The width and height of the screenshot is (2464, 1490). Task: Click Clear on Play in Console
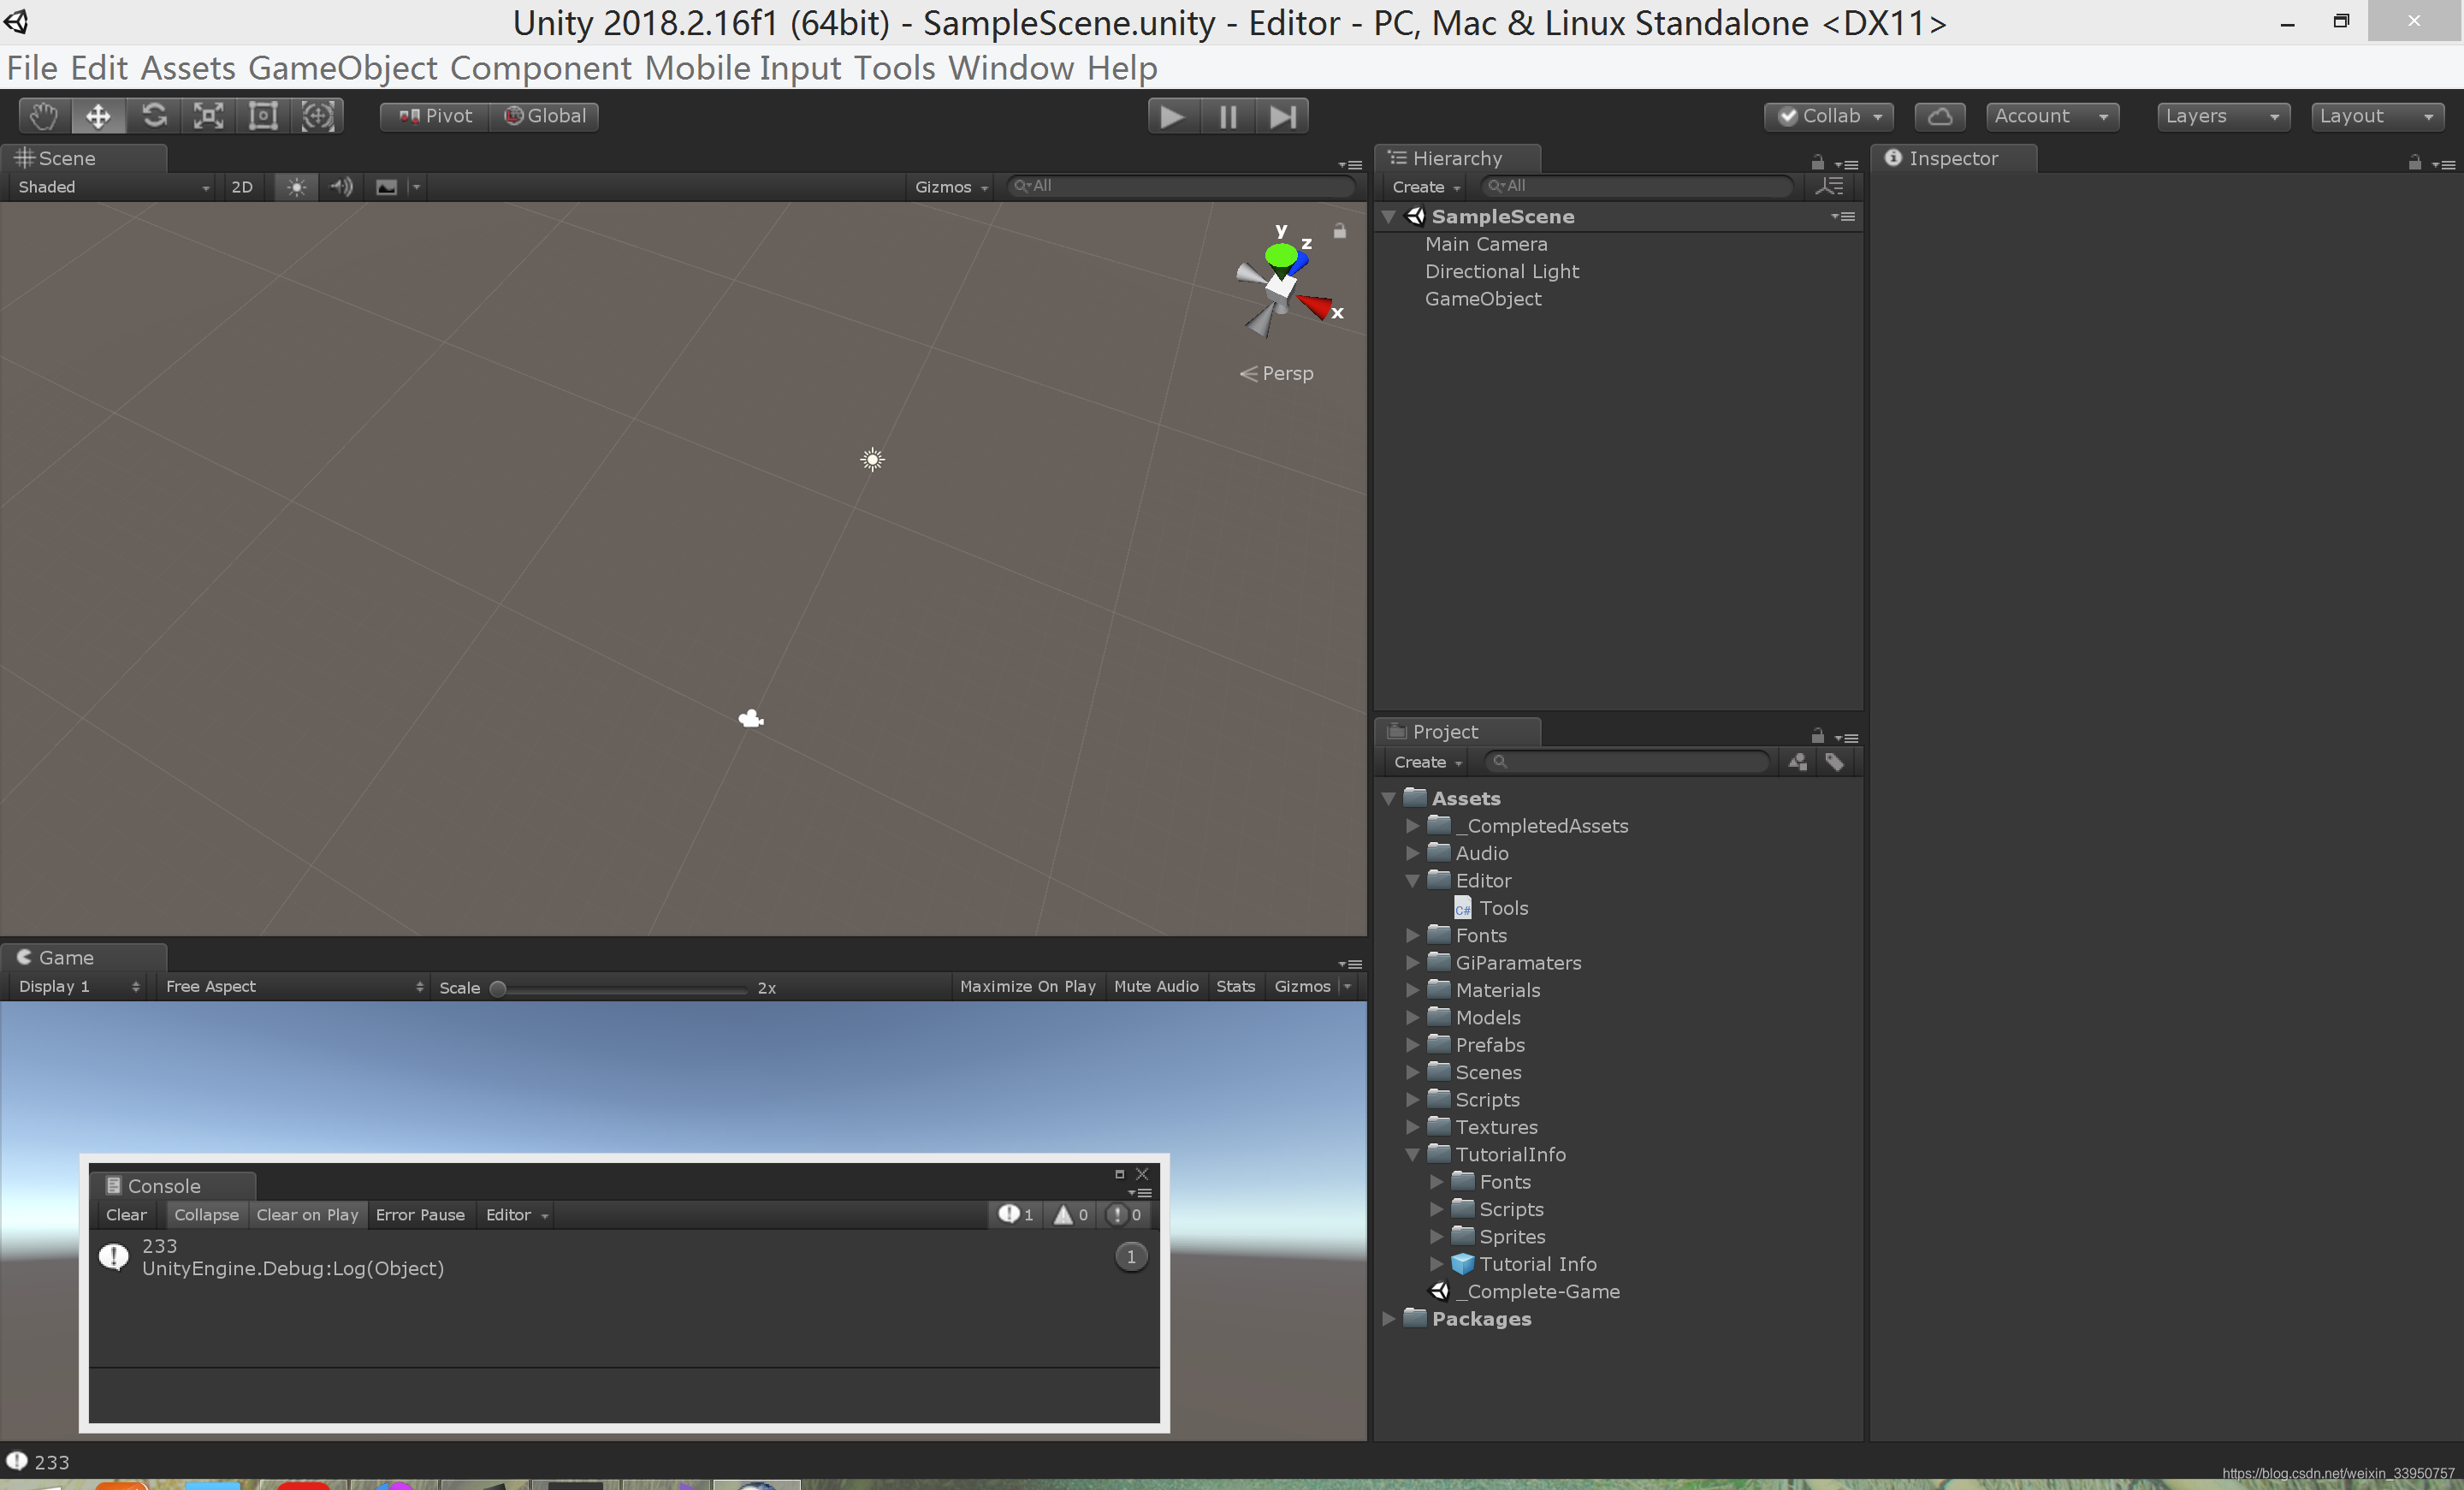(308, 1214)
